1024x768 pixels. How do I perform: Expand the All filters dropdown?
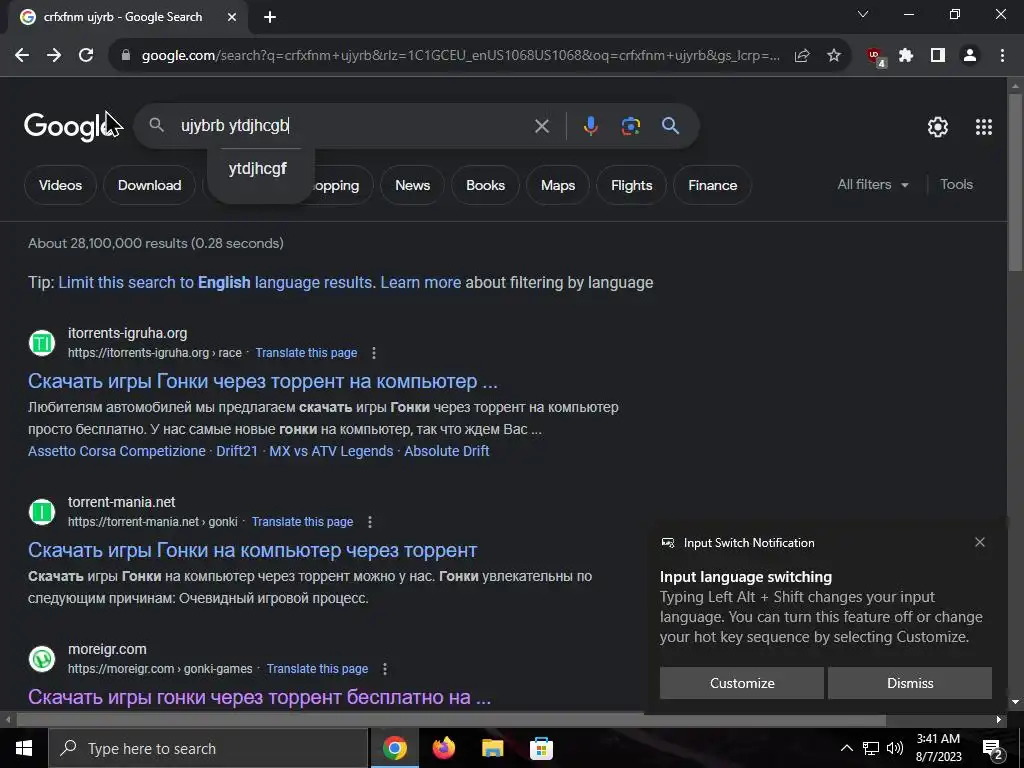pyautogui.click(x=873, y=185)
